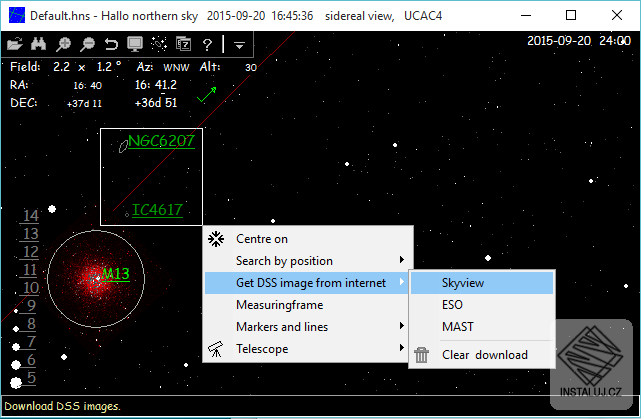The image size is (641, 419).
Task: Maximize the Hallo northern sky window
Action: click(x=571, y=16)
